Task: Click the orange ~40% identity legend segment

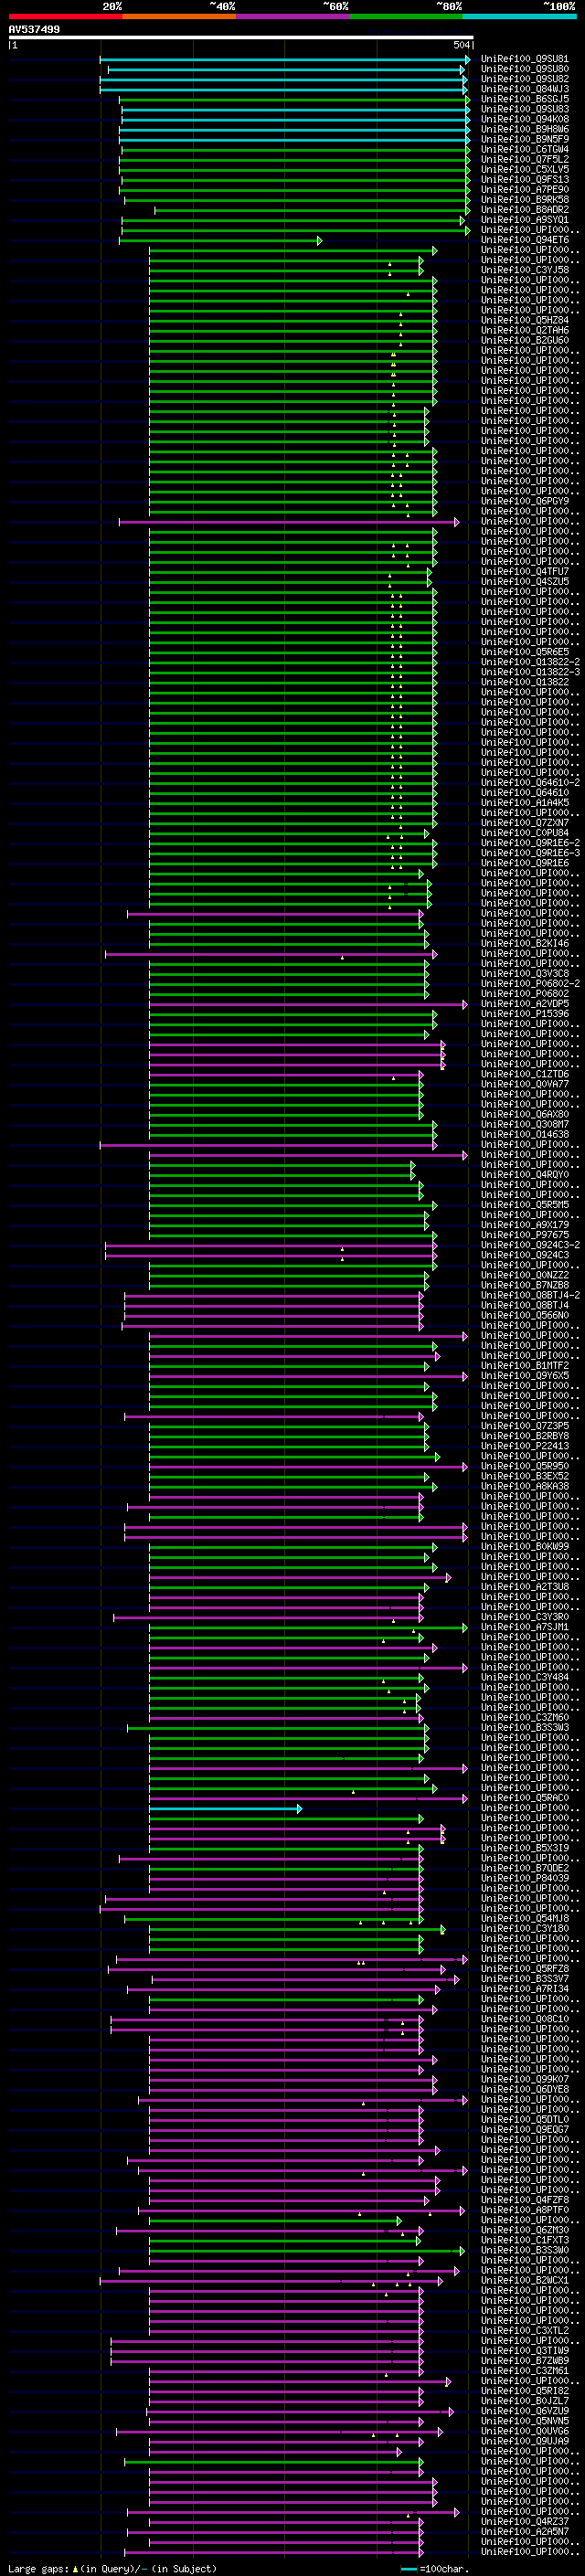Action: click(x=179, y=16)
